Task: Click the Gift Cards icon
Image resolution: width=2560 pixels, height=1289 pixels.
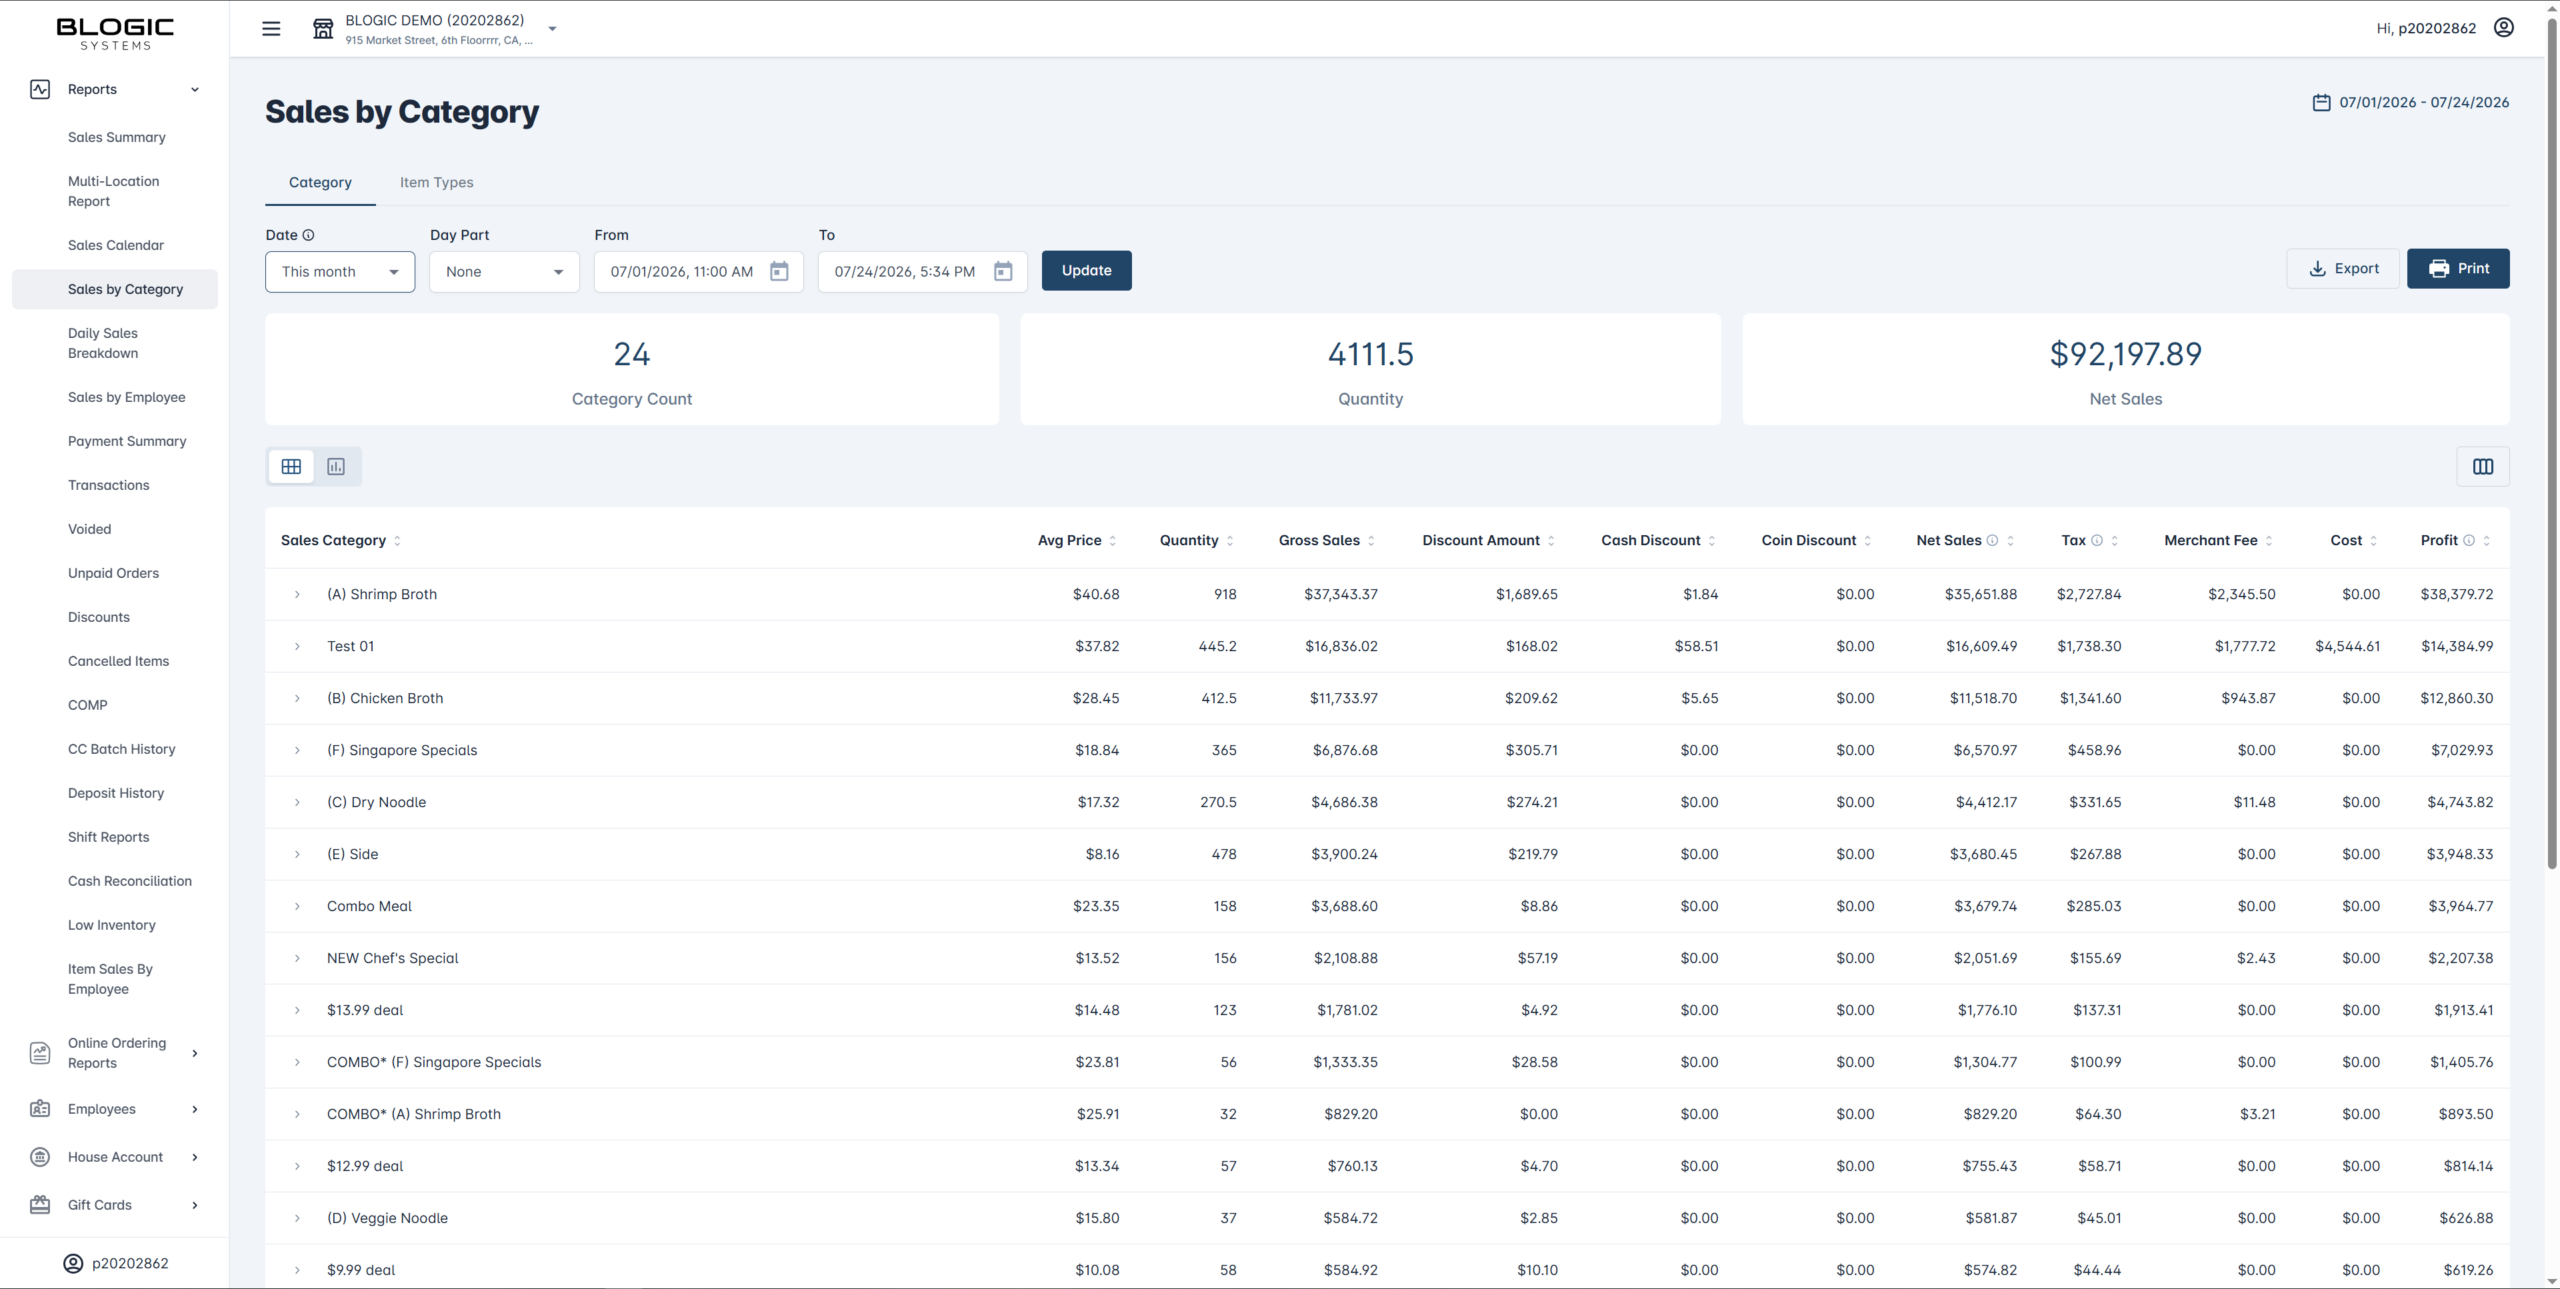Action: 40,1205
